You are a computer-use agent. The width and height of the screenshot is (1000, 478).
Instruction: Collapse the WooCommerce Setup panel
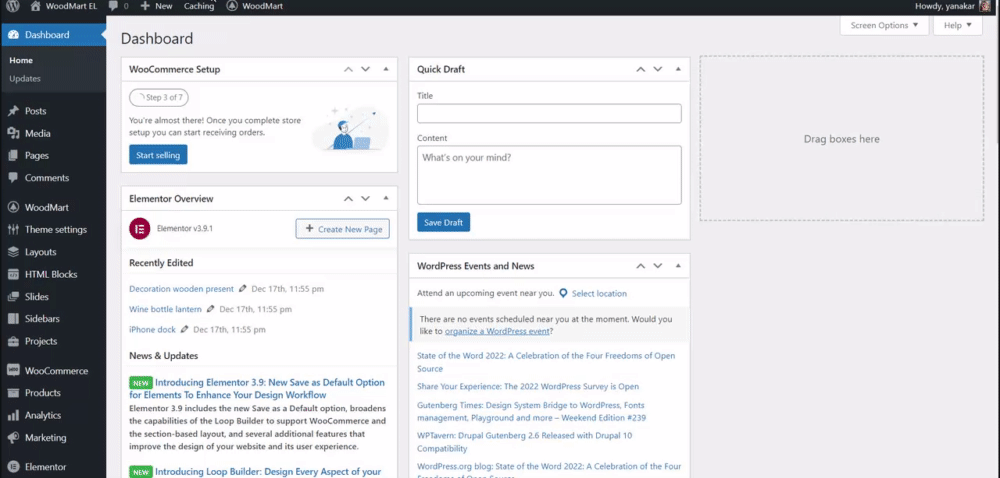[x=386, y=69]
